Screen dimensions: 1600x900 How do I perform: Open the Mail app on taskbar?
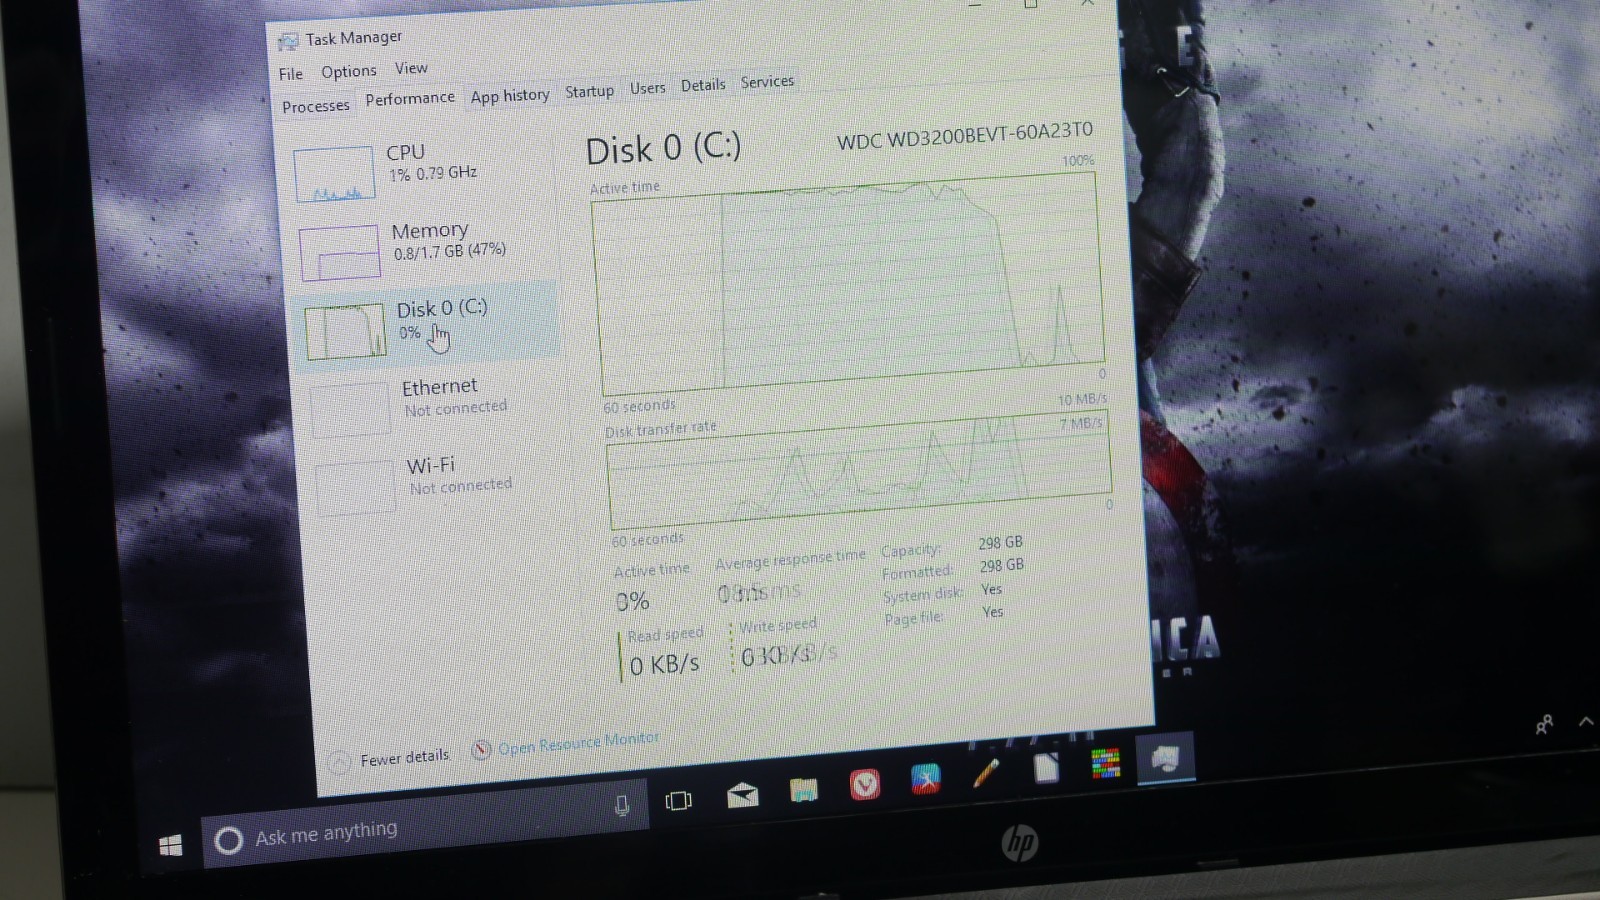(742, 795)
